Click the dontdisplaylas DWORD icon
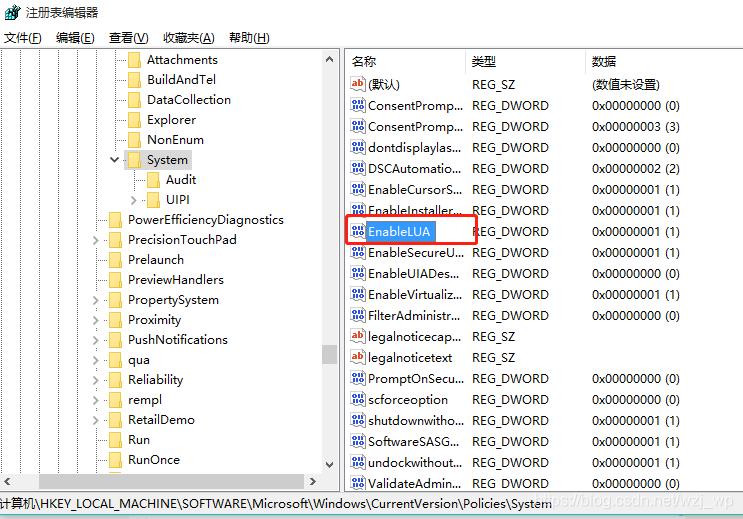Image resolution: width=743 pixels, height=519 pixels. click(x=358, y=147)
